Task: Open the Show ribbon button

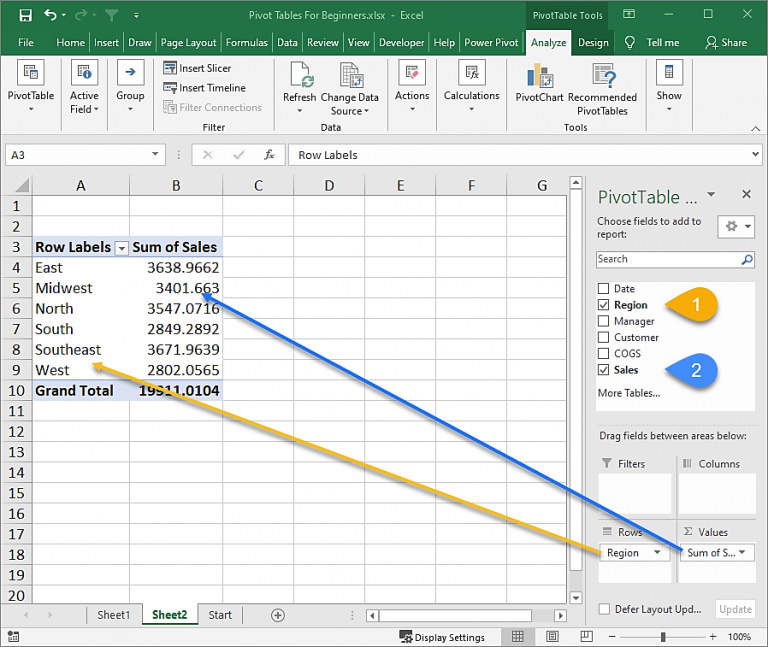Action: (x=669, y=86)
